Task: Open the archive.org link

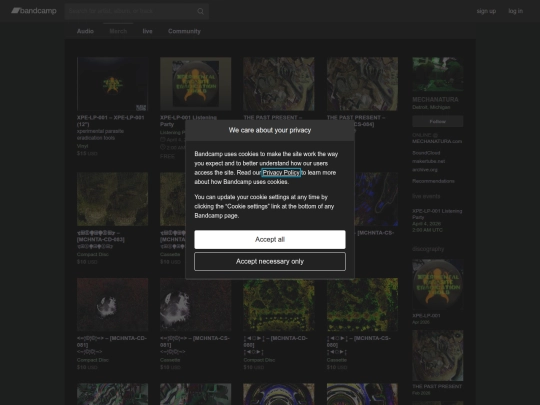Action: point(425,169)
